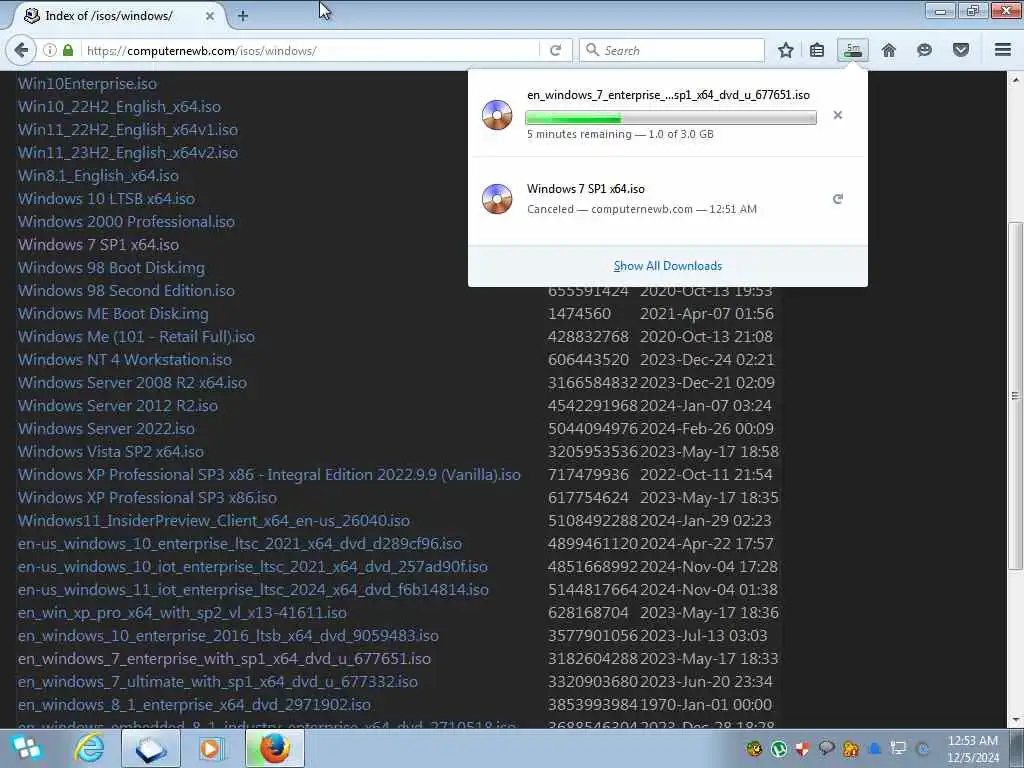This screenshot has height=768, width=1024.
Task: Launch Internet Explorer from the taskbar
Action: 89,748
